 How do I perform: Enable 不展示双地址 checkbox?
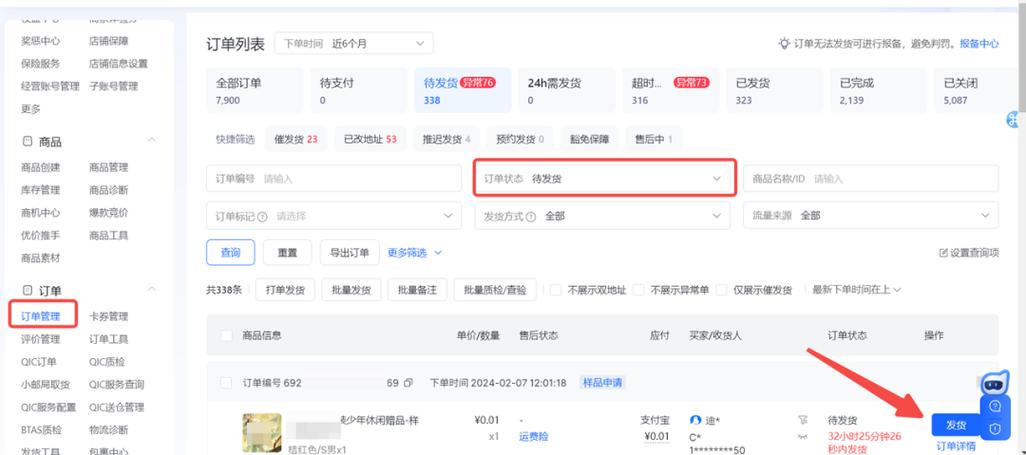(x=556, y=290)
